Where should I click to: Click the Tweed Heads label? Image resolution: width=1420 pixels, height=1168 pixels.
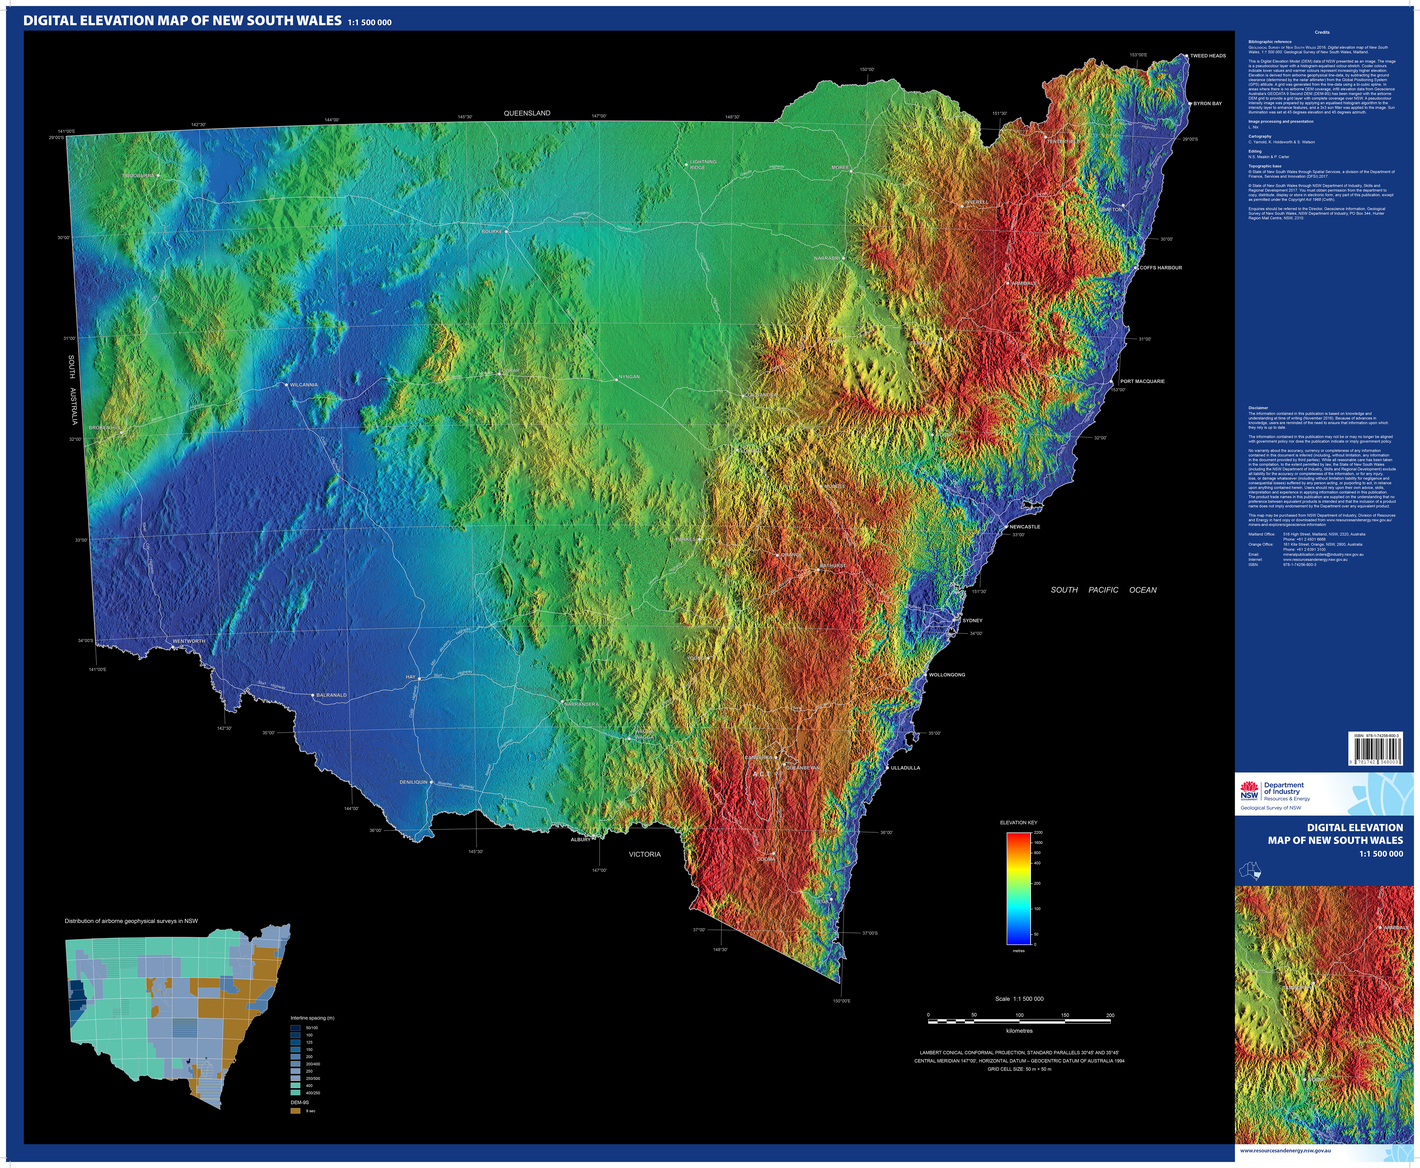click(1207, 56)
